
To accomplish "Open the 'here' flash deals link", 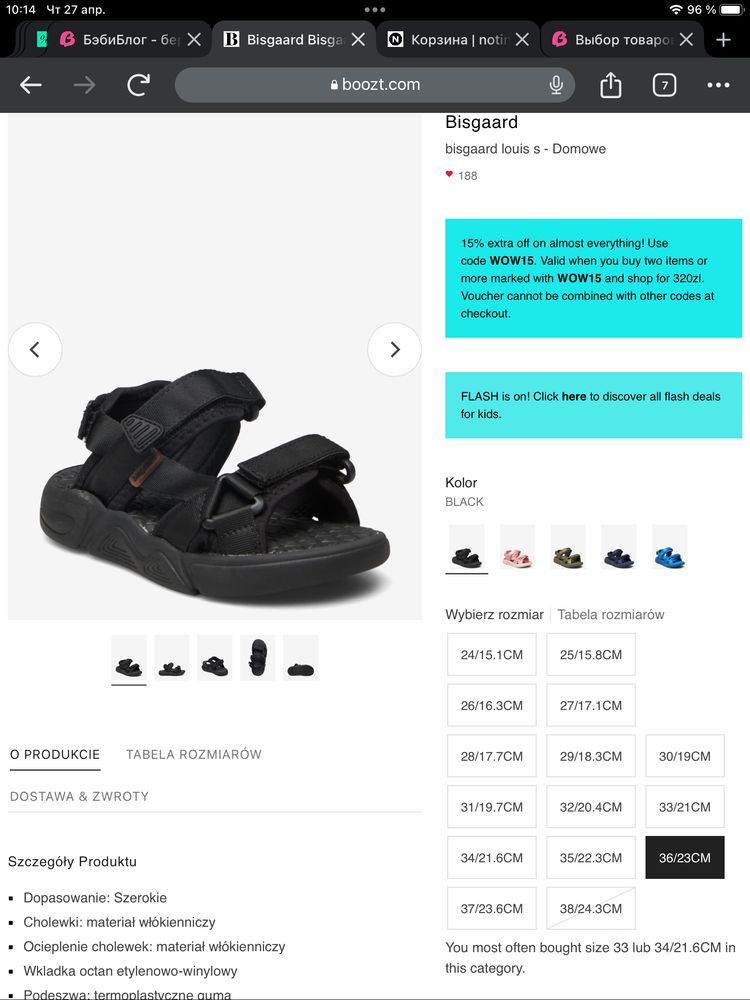I will pos(574,396).
